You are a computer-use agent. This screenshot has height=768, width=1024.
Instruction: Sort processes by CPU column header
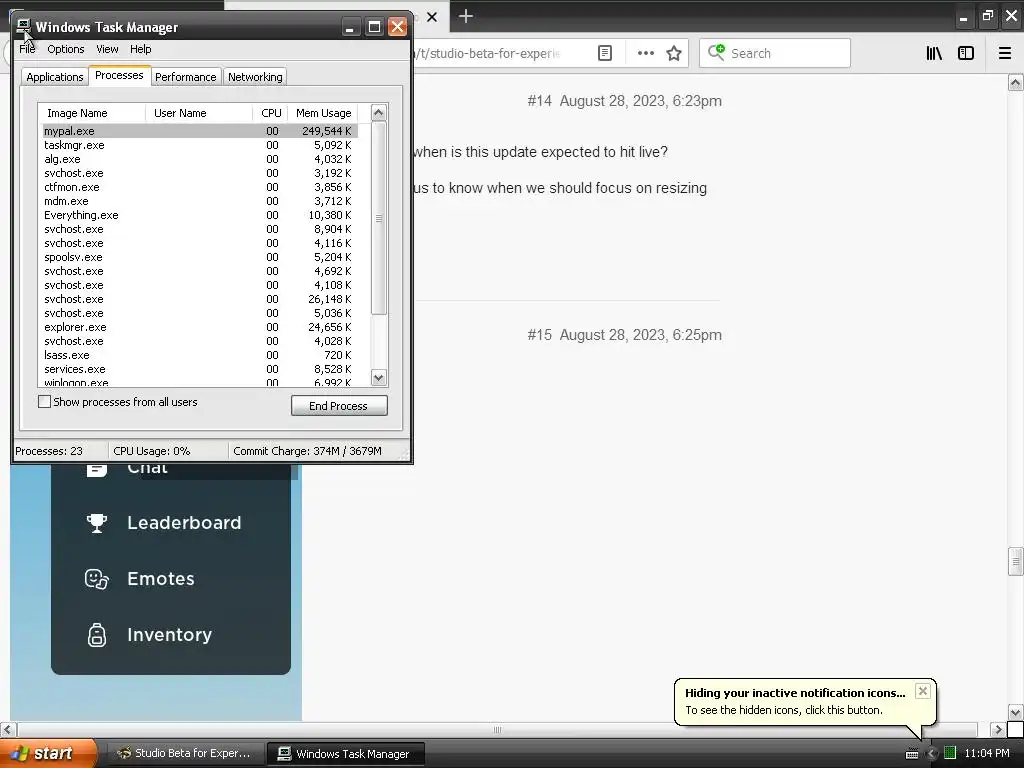point(270,113)
